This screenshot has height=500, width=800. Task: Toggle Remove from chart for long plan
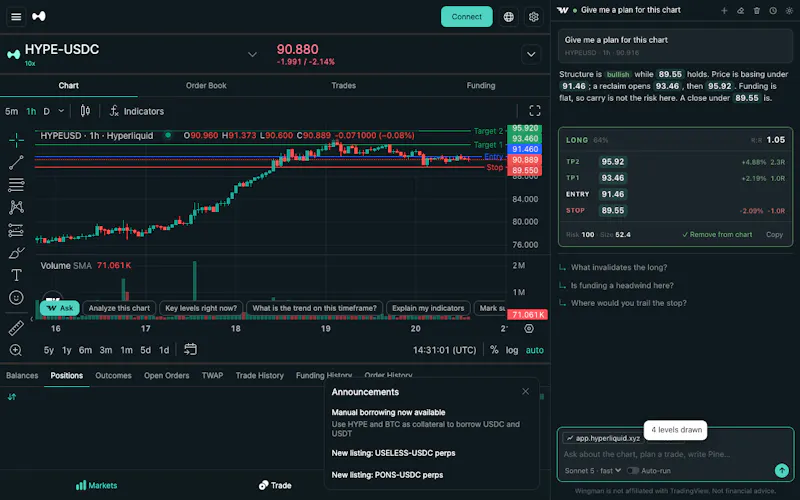717,235
